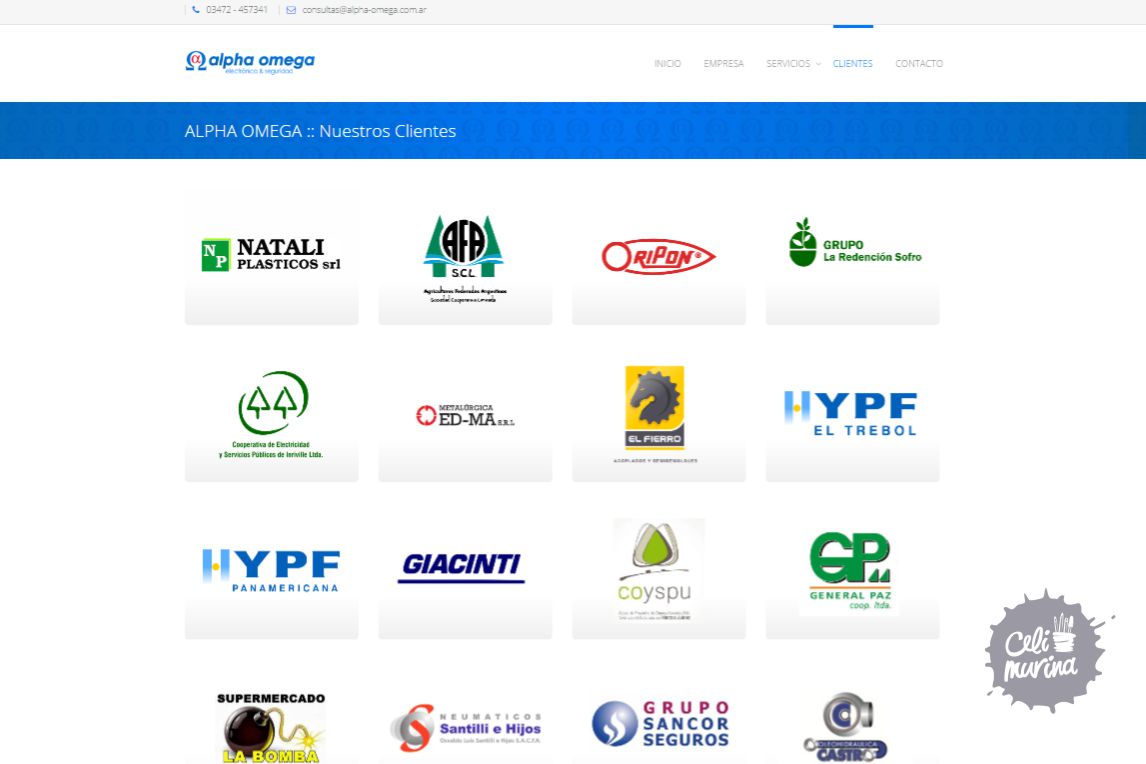Click the El Fierro horse logo
The width and height of the screenshot is (1146, 764).
point(655,408)
